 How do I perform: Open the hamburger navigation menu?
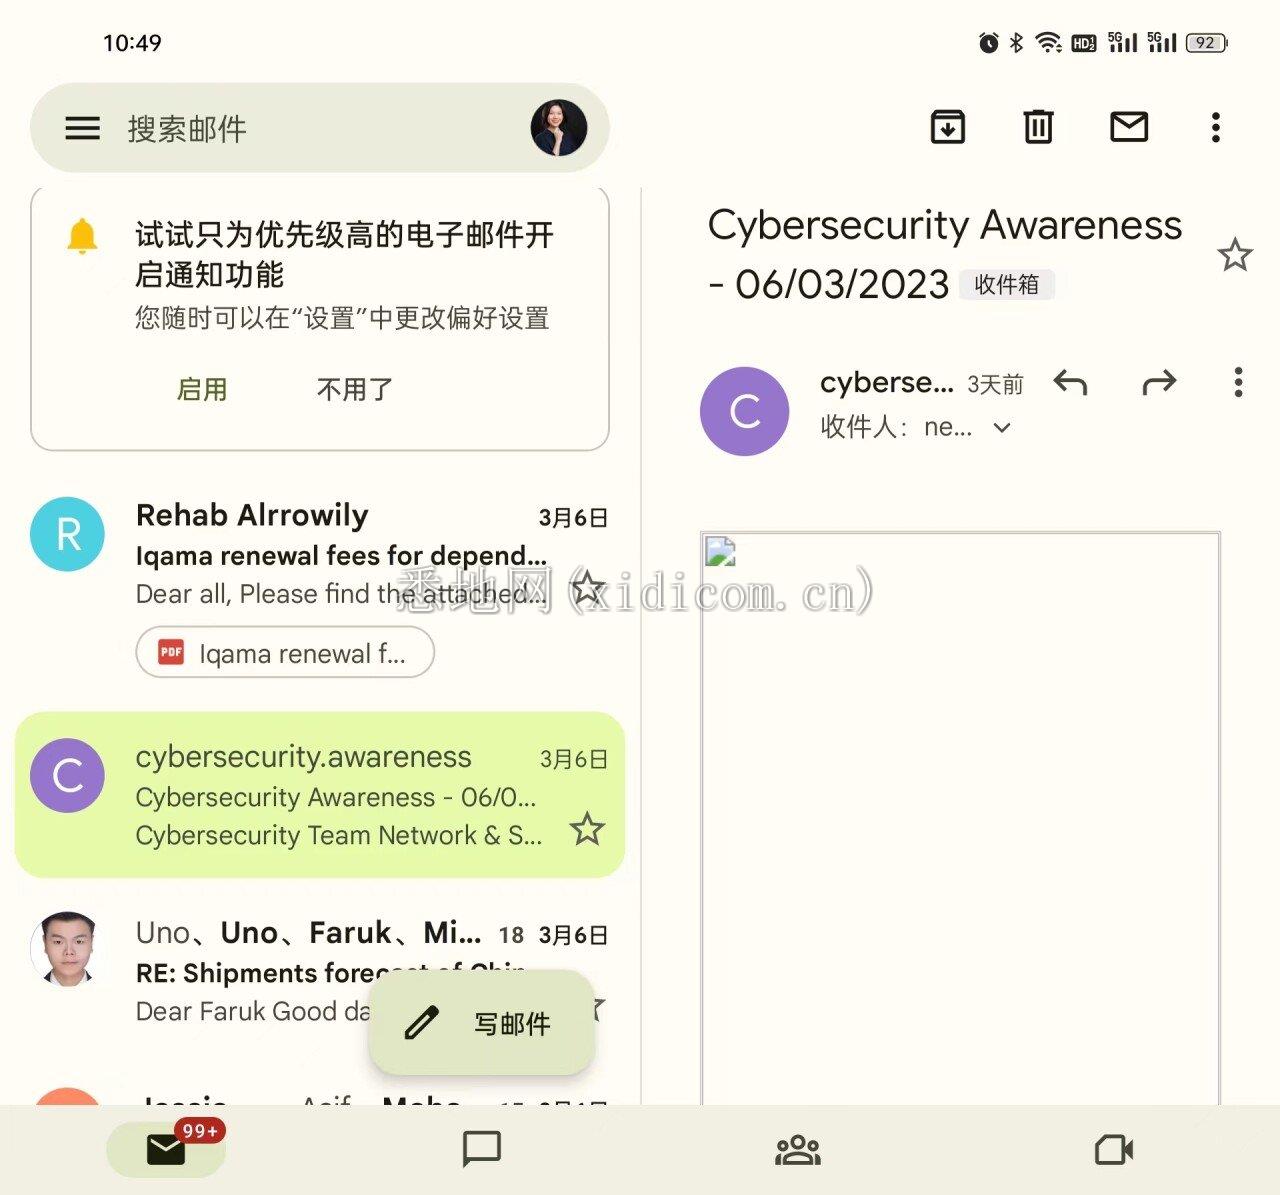pyautogui.click(x=82, y=128)
